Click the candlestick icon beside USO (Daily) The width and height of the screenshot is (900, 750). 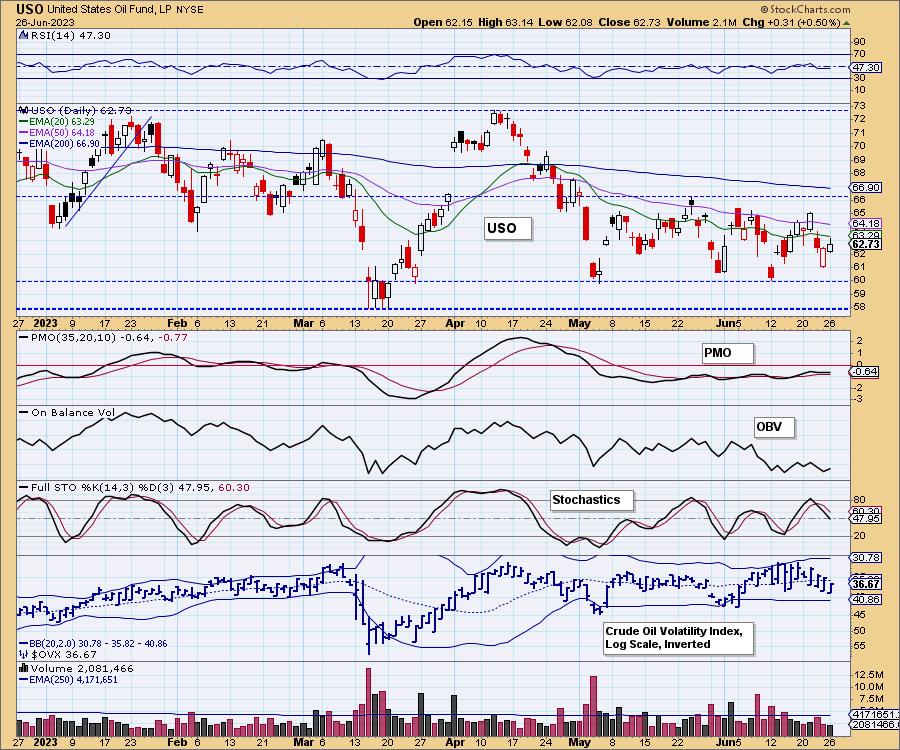[x=24, y=110]
